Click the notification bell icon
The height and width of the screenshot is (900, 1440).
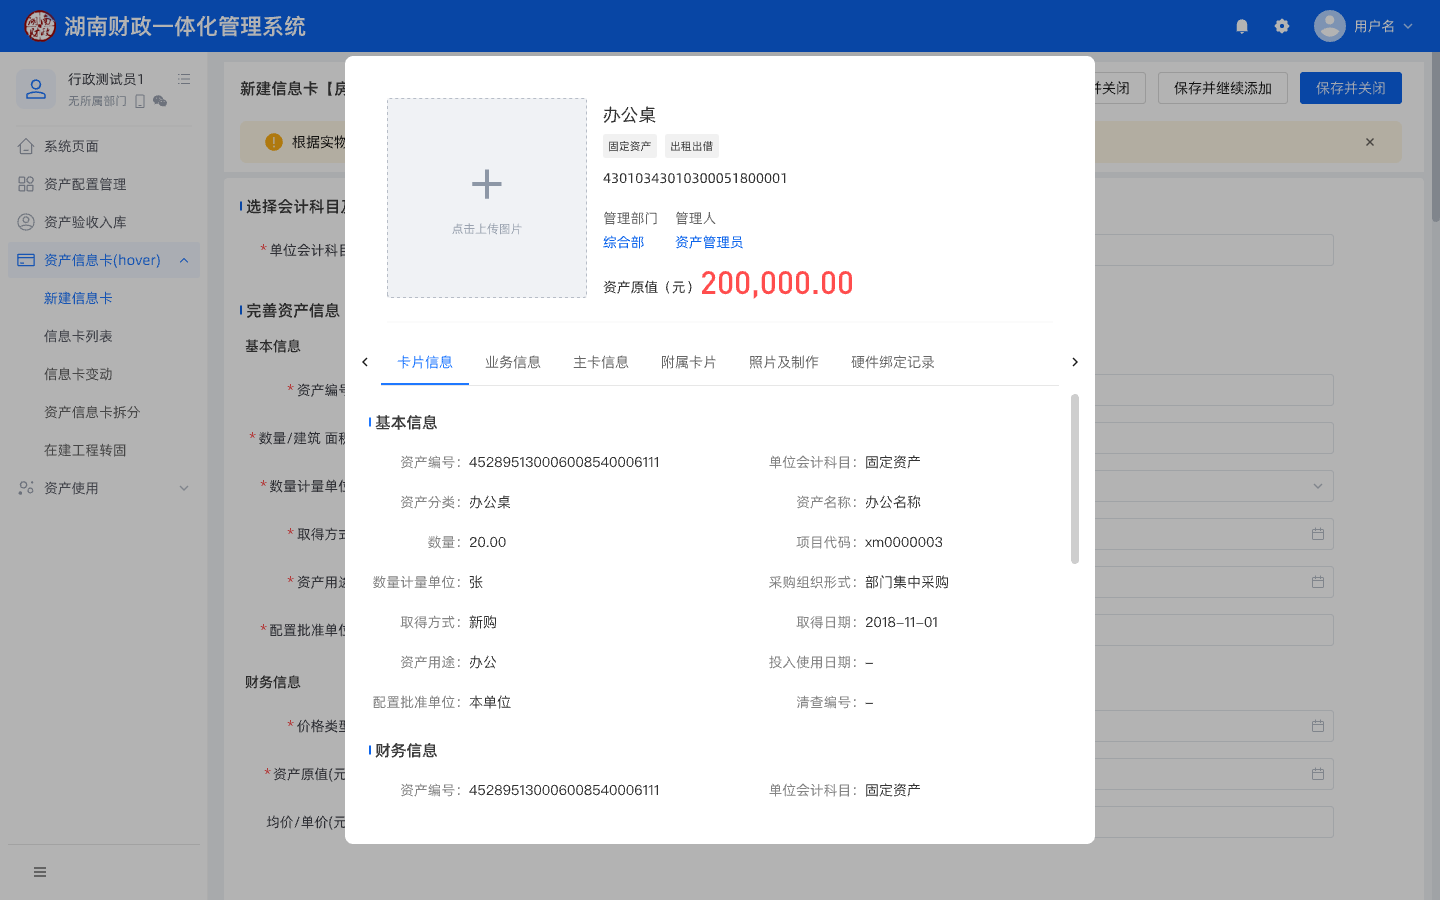[x=1242, y=26]
